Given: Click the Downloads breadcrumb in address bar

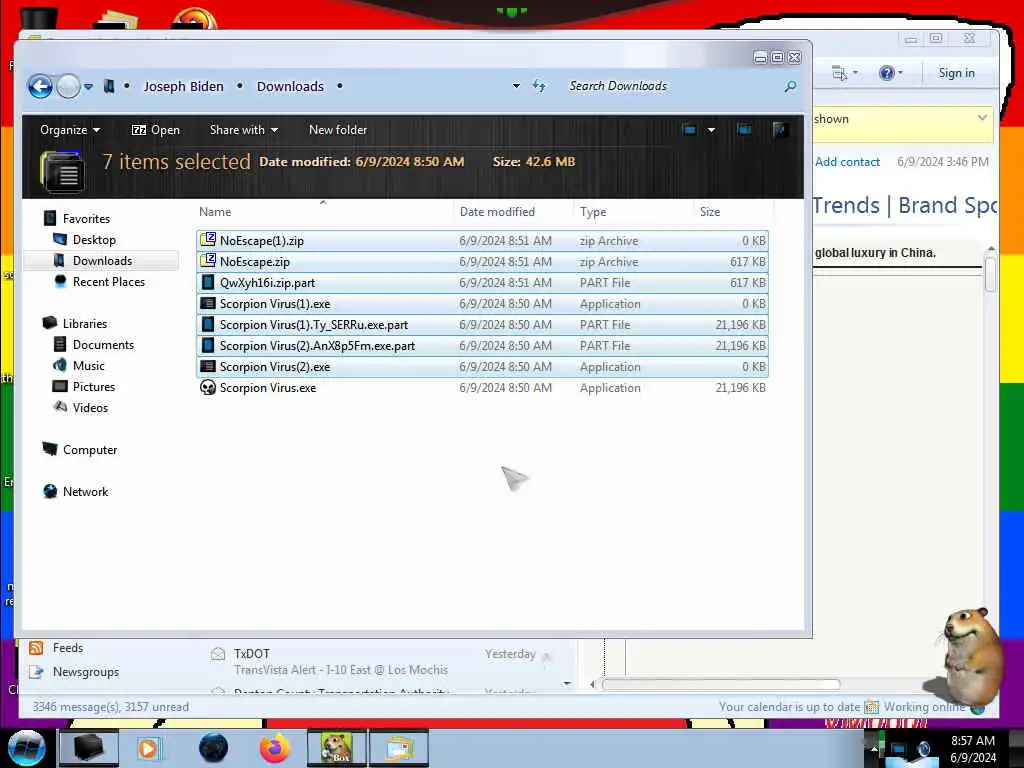Looking at the screenshot, I should point(290,86).
